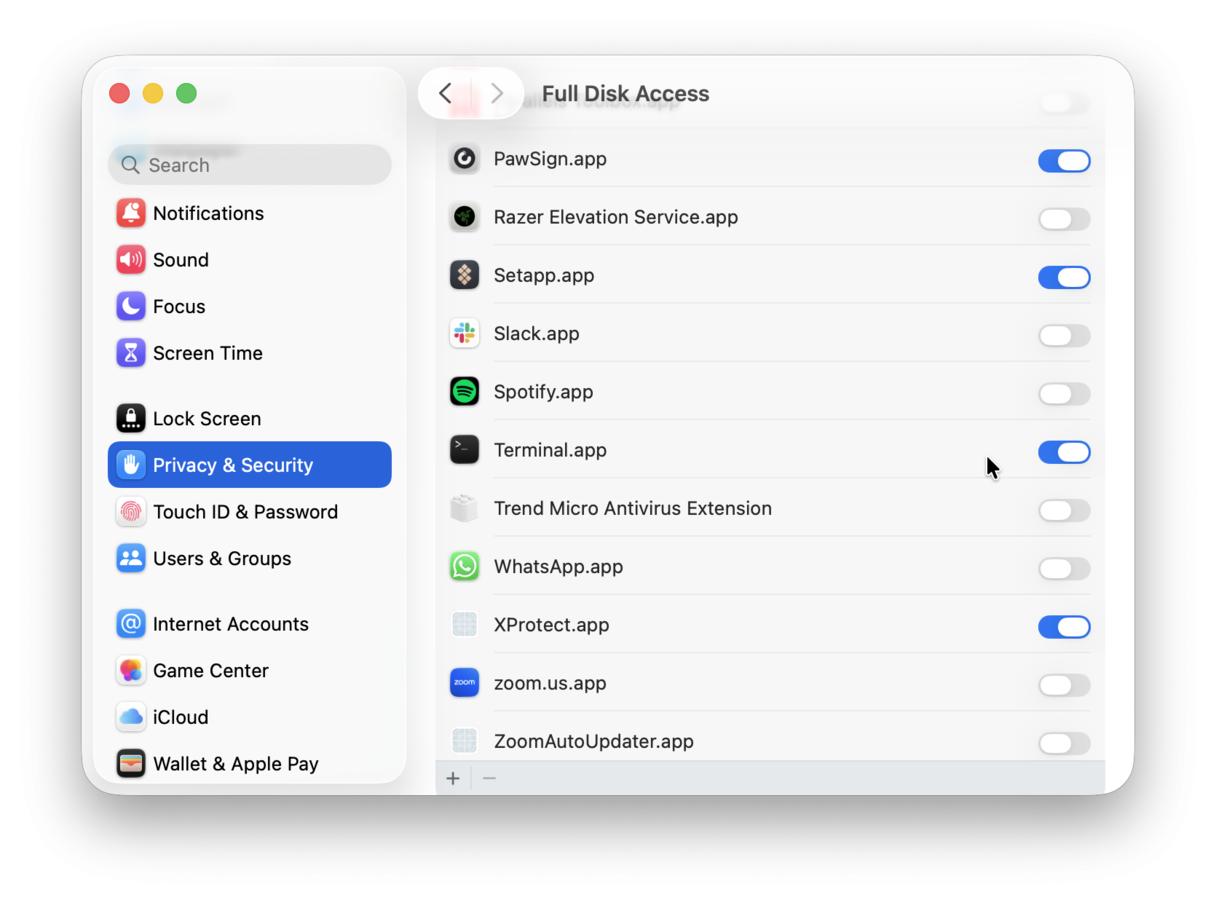Click the Focus moon icon in sidebar
Image resolution: width=1216 pixels, height=903 pixels.
(130, 306)
